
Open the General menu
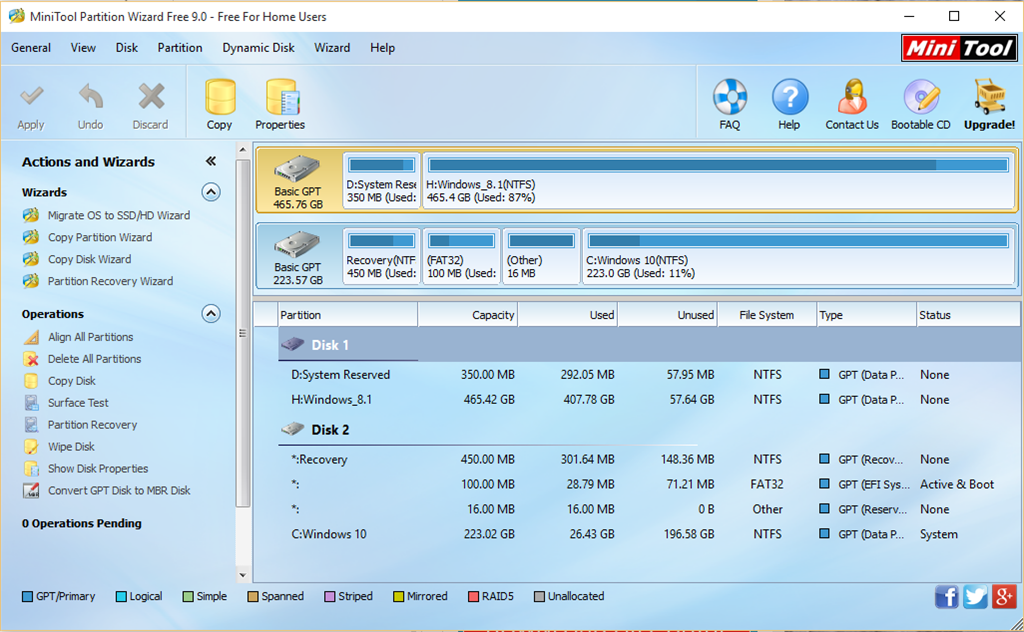31,48
